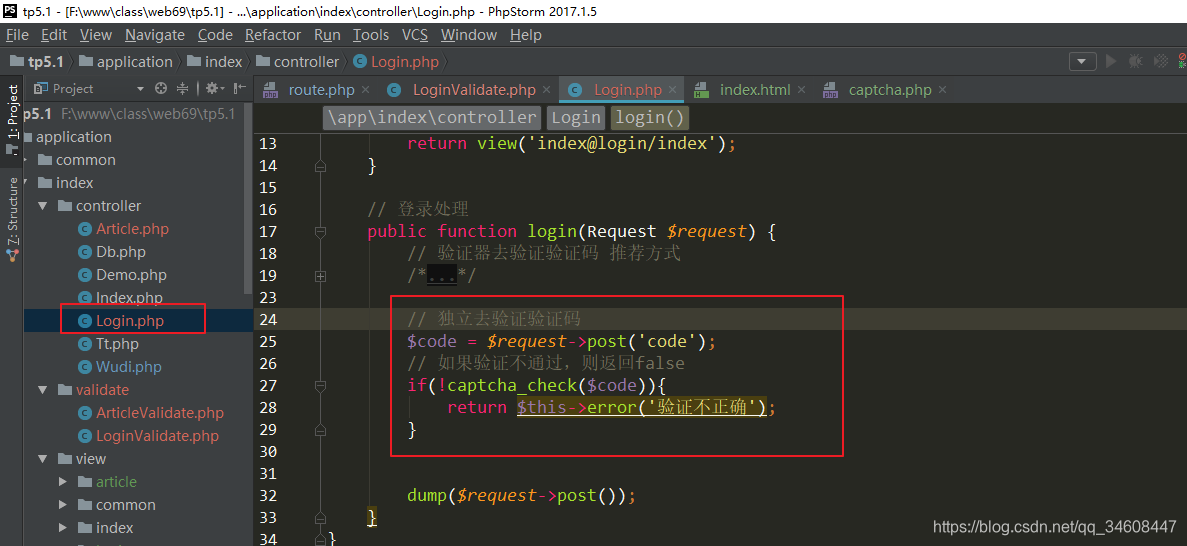Screen dimensions: 1187x546
Task: Open the Tools menu
Action: pos(371,35)
